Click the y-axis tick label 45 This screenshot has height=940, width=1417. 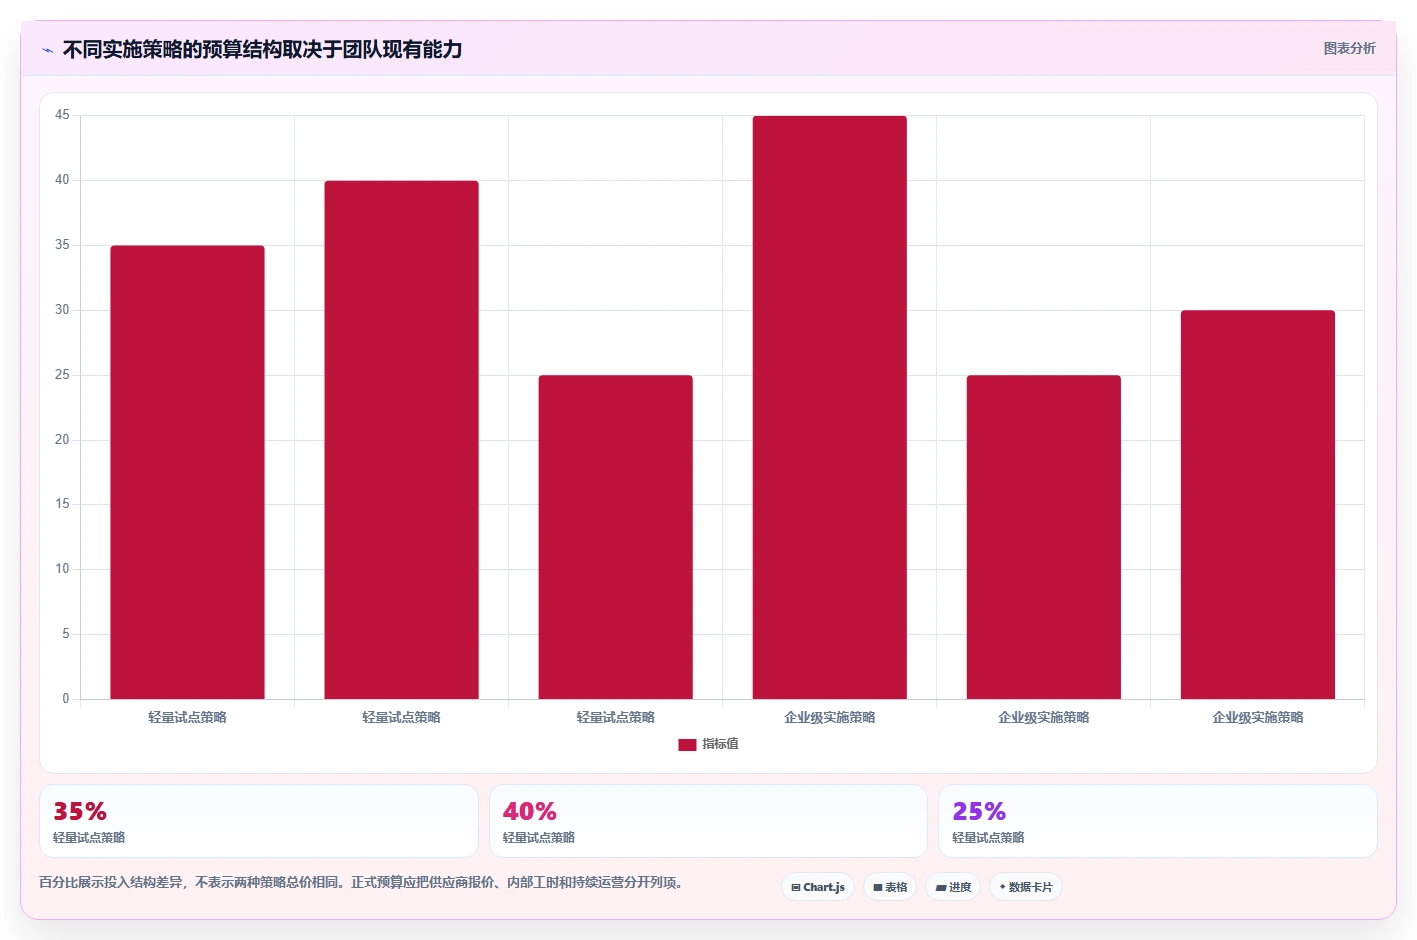pos(62,115)
